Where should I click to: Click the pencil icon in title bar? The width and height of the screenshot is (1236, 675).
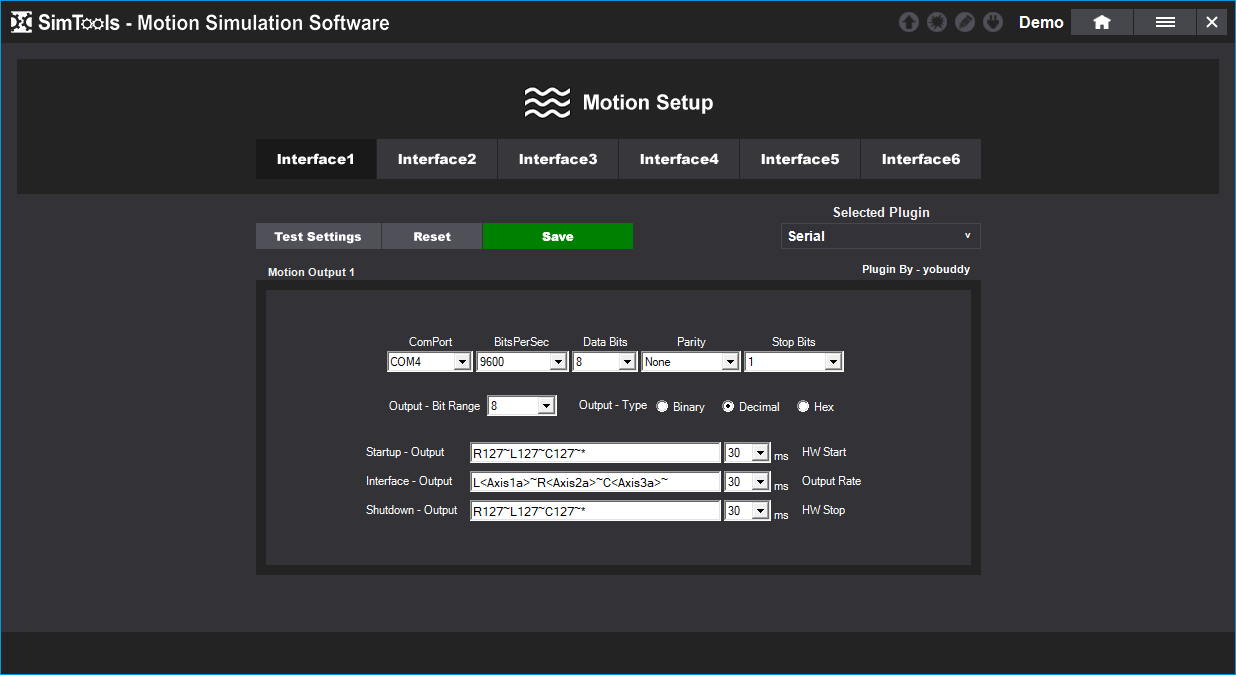click(964, 22)
